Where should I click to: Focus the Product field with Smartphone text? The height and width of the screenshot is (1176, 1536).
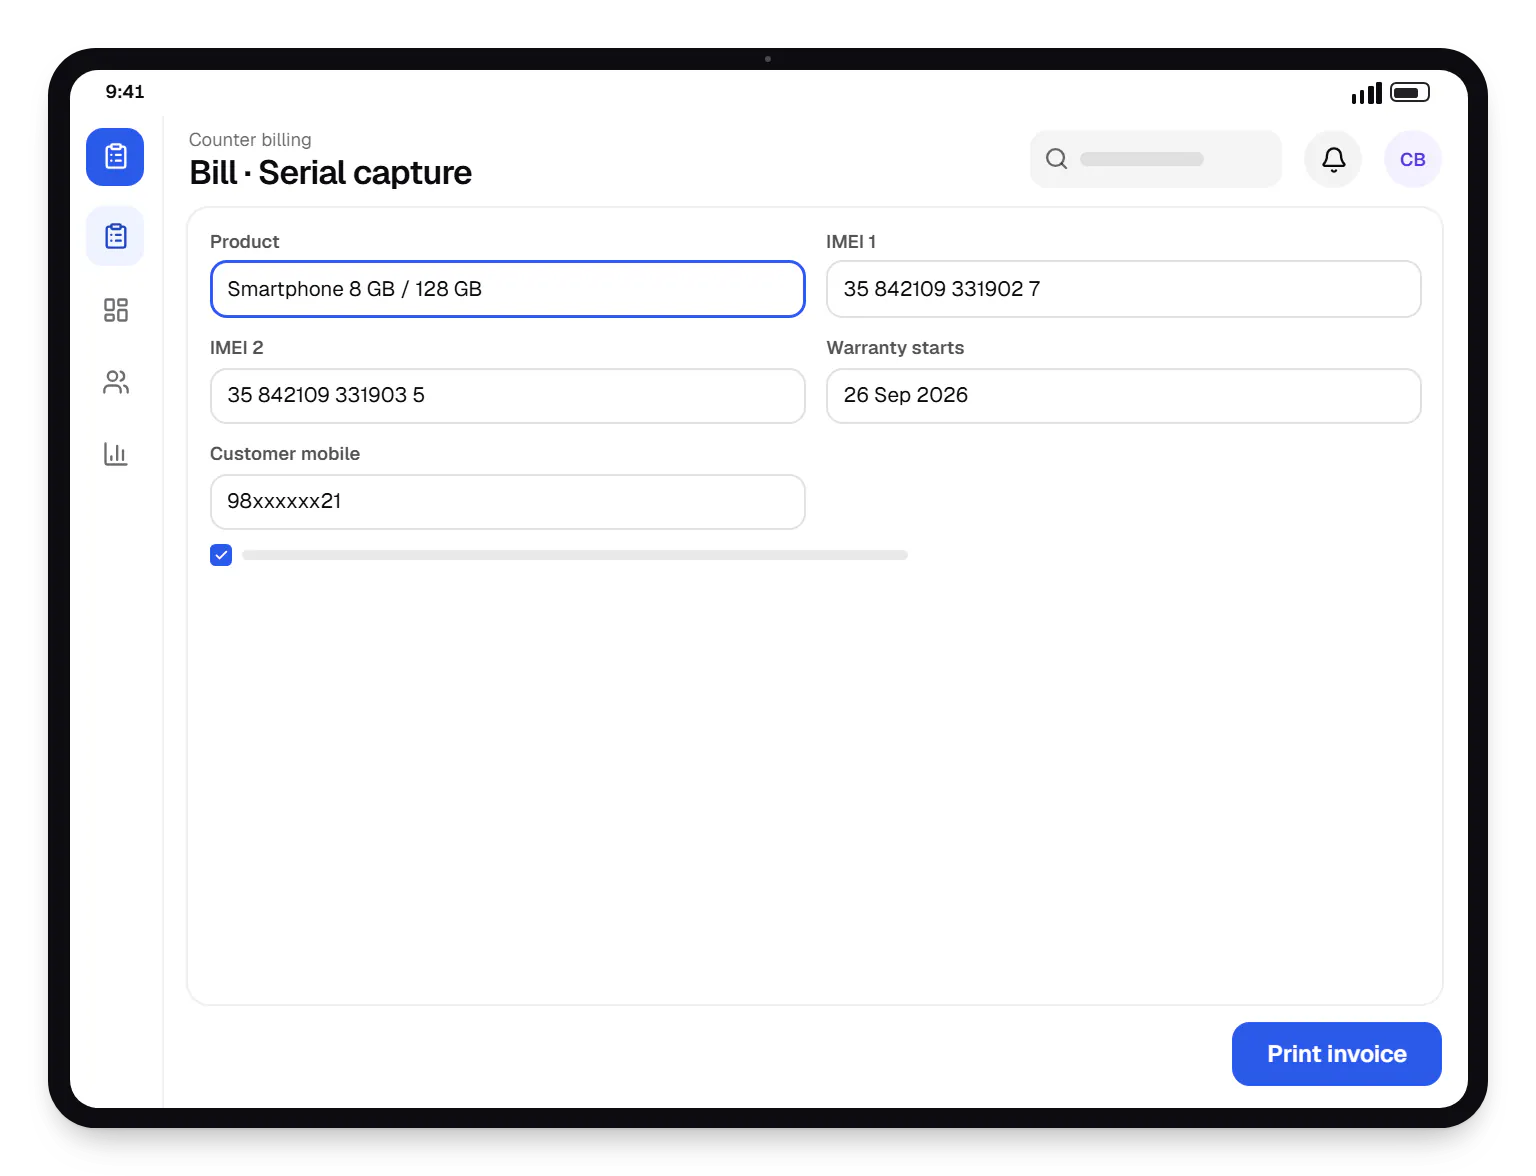(508, 289)
